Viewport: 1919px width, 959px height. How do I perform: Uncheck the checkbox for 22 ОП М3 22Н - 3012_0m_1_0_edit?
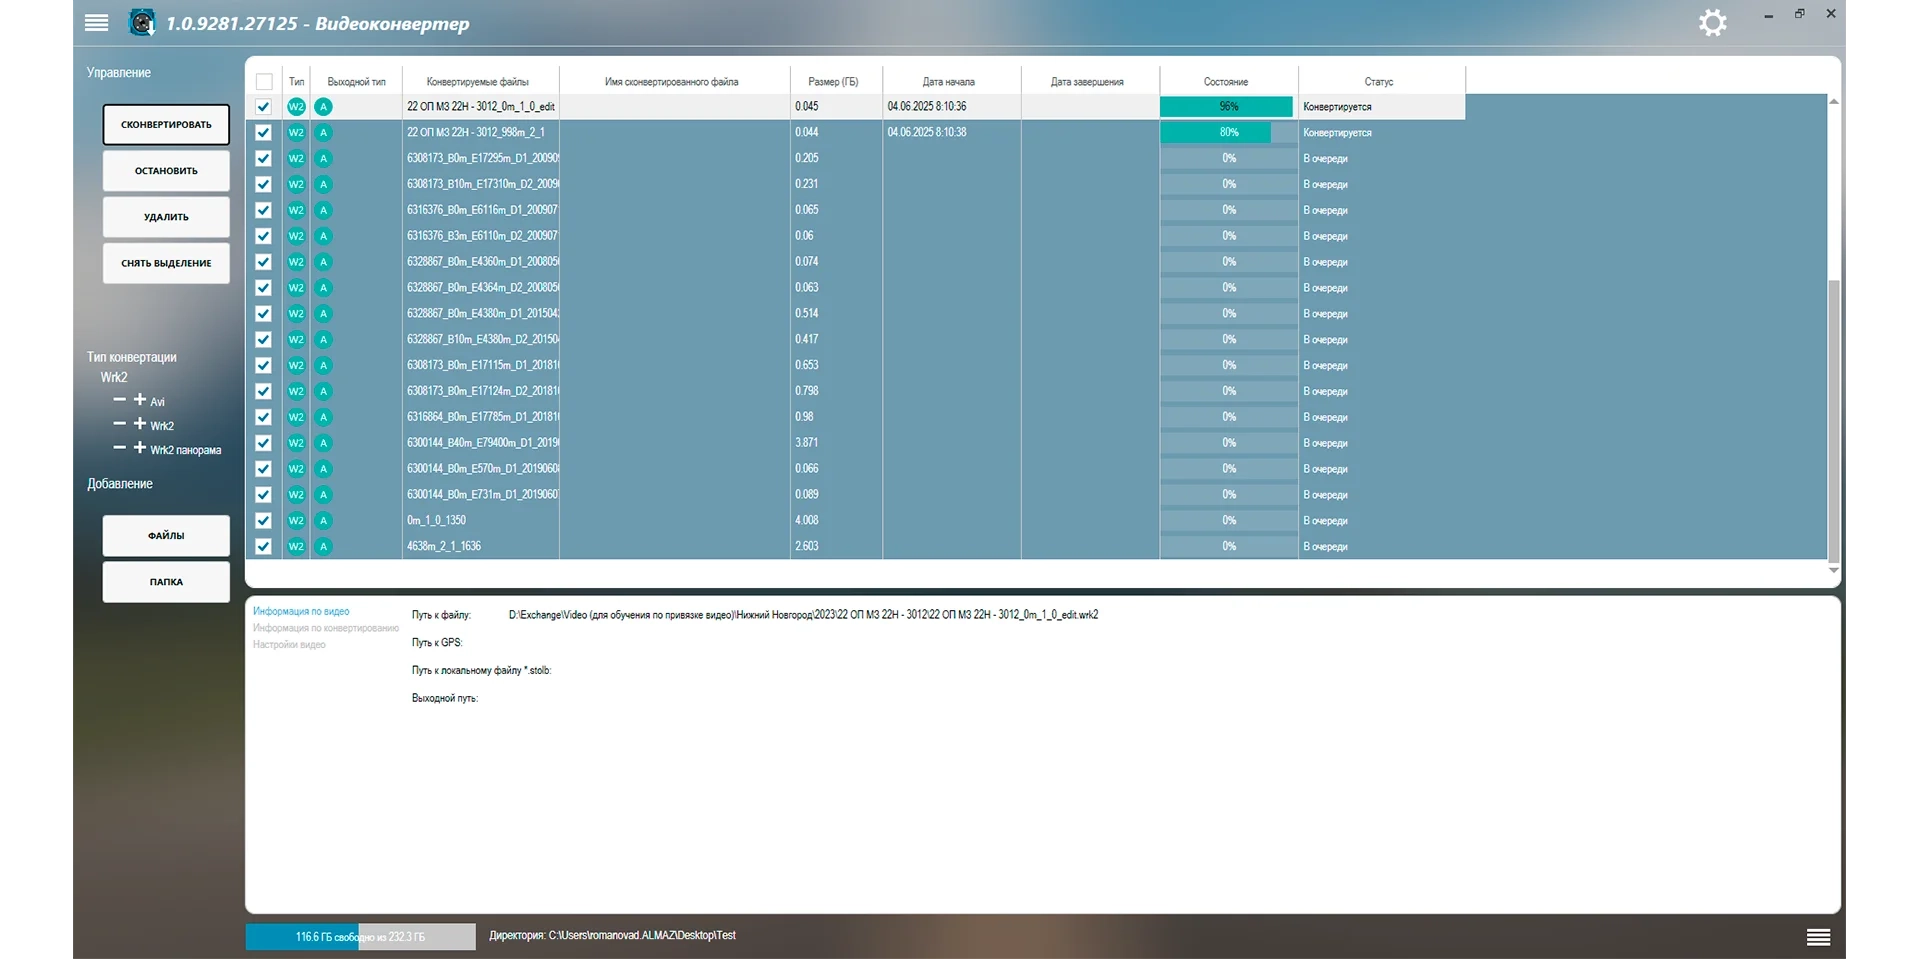coord(264,107)
